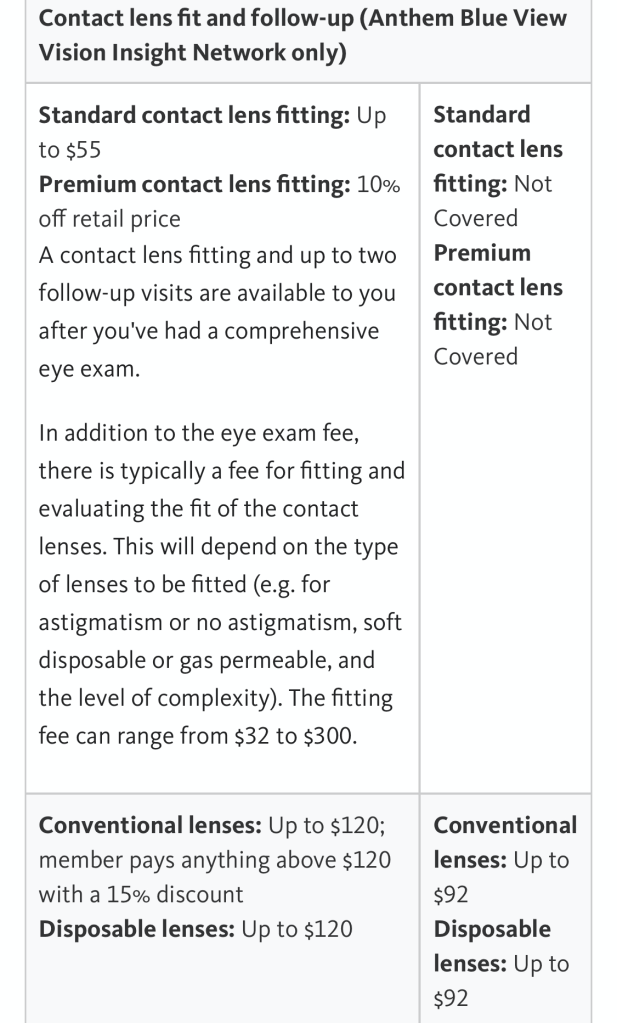Click the "In addition to the eye exam fee" paragraph

[x=191, y=434]
